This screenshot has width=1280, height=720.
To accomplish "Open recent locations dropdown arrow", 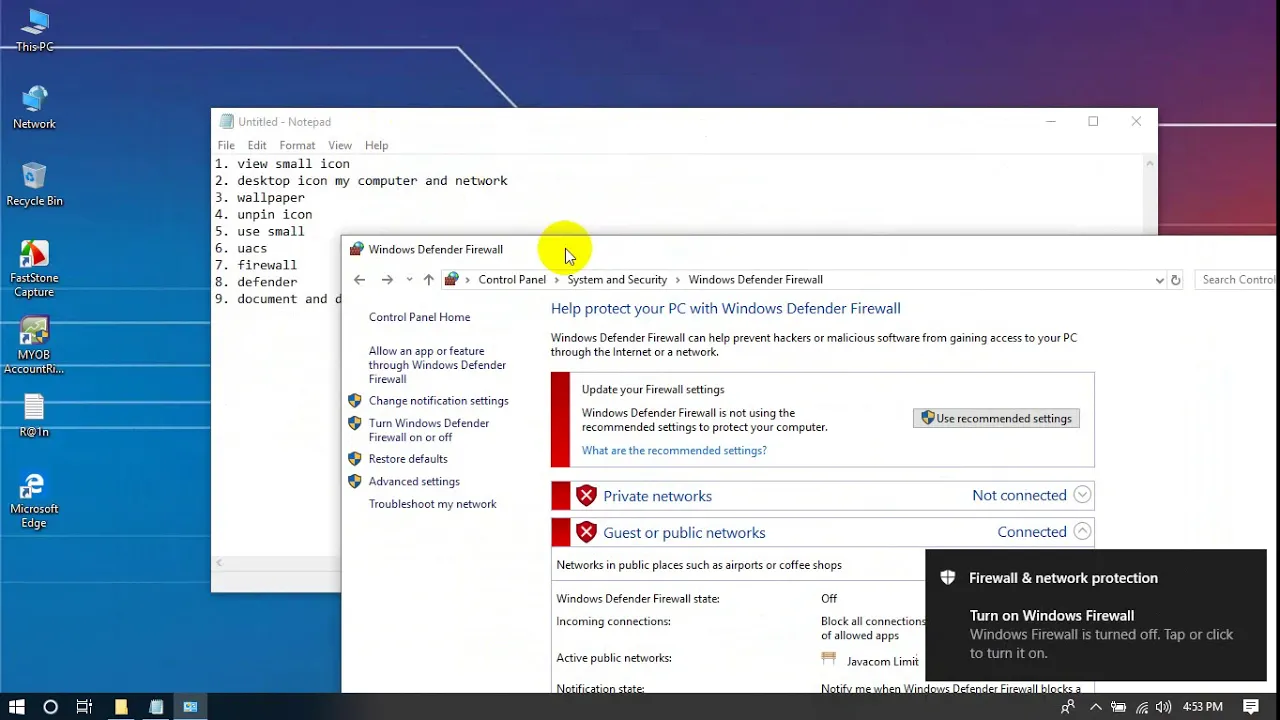I will coord(409,280).
